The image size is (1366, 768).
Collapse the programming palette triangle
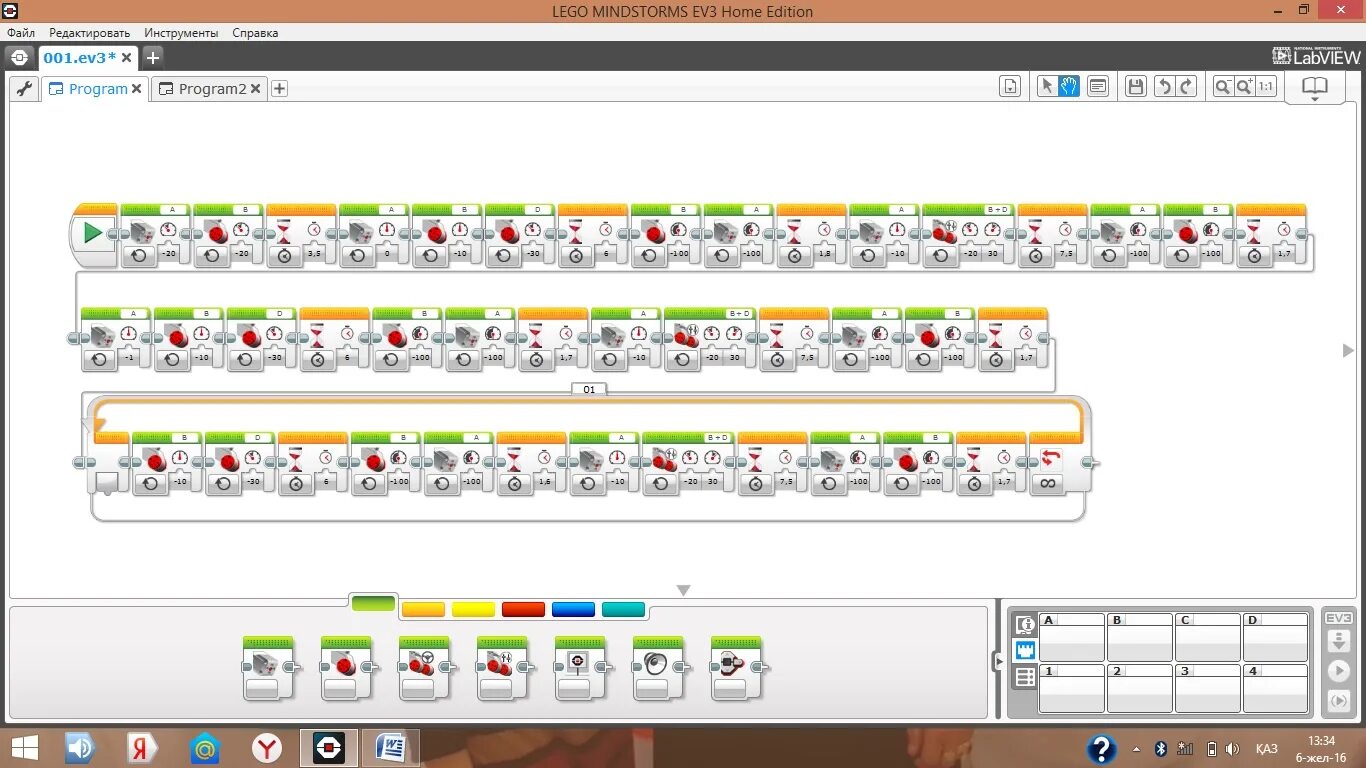click(684, 590)
